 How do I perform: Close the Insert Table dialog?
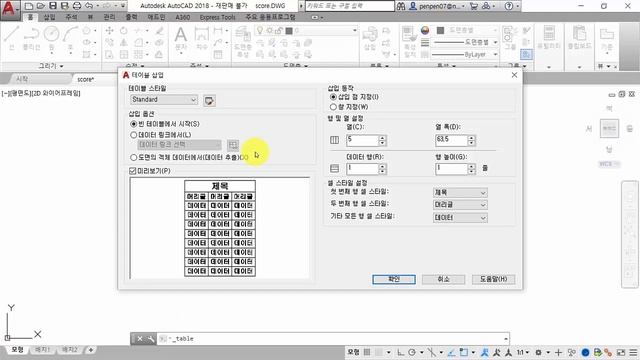[x=514, y=75]
